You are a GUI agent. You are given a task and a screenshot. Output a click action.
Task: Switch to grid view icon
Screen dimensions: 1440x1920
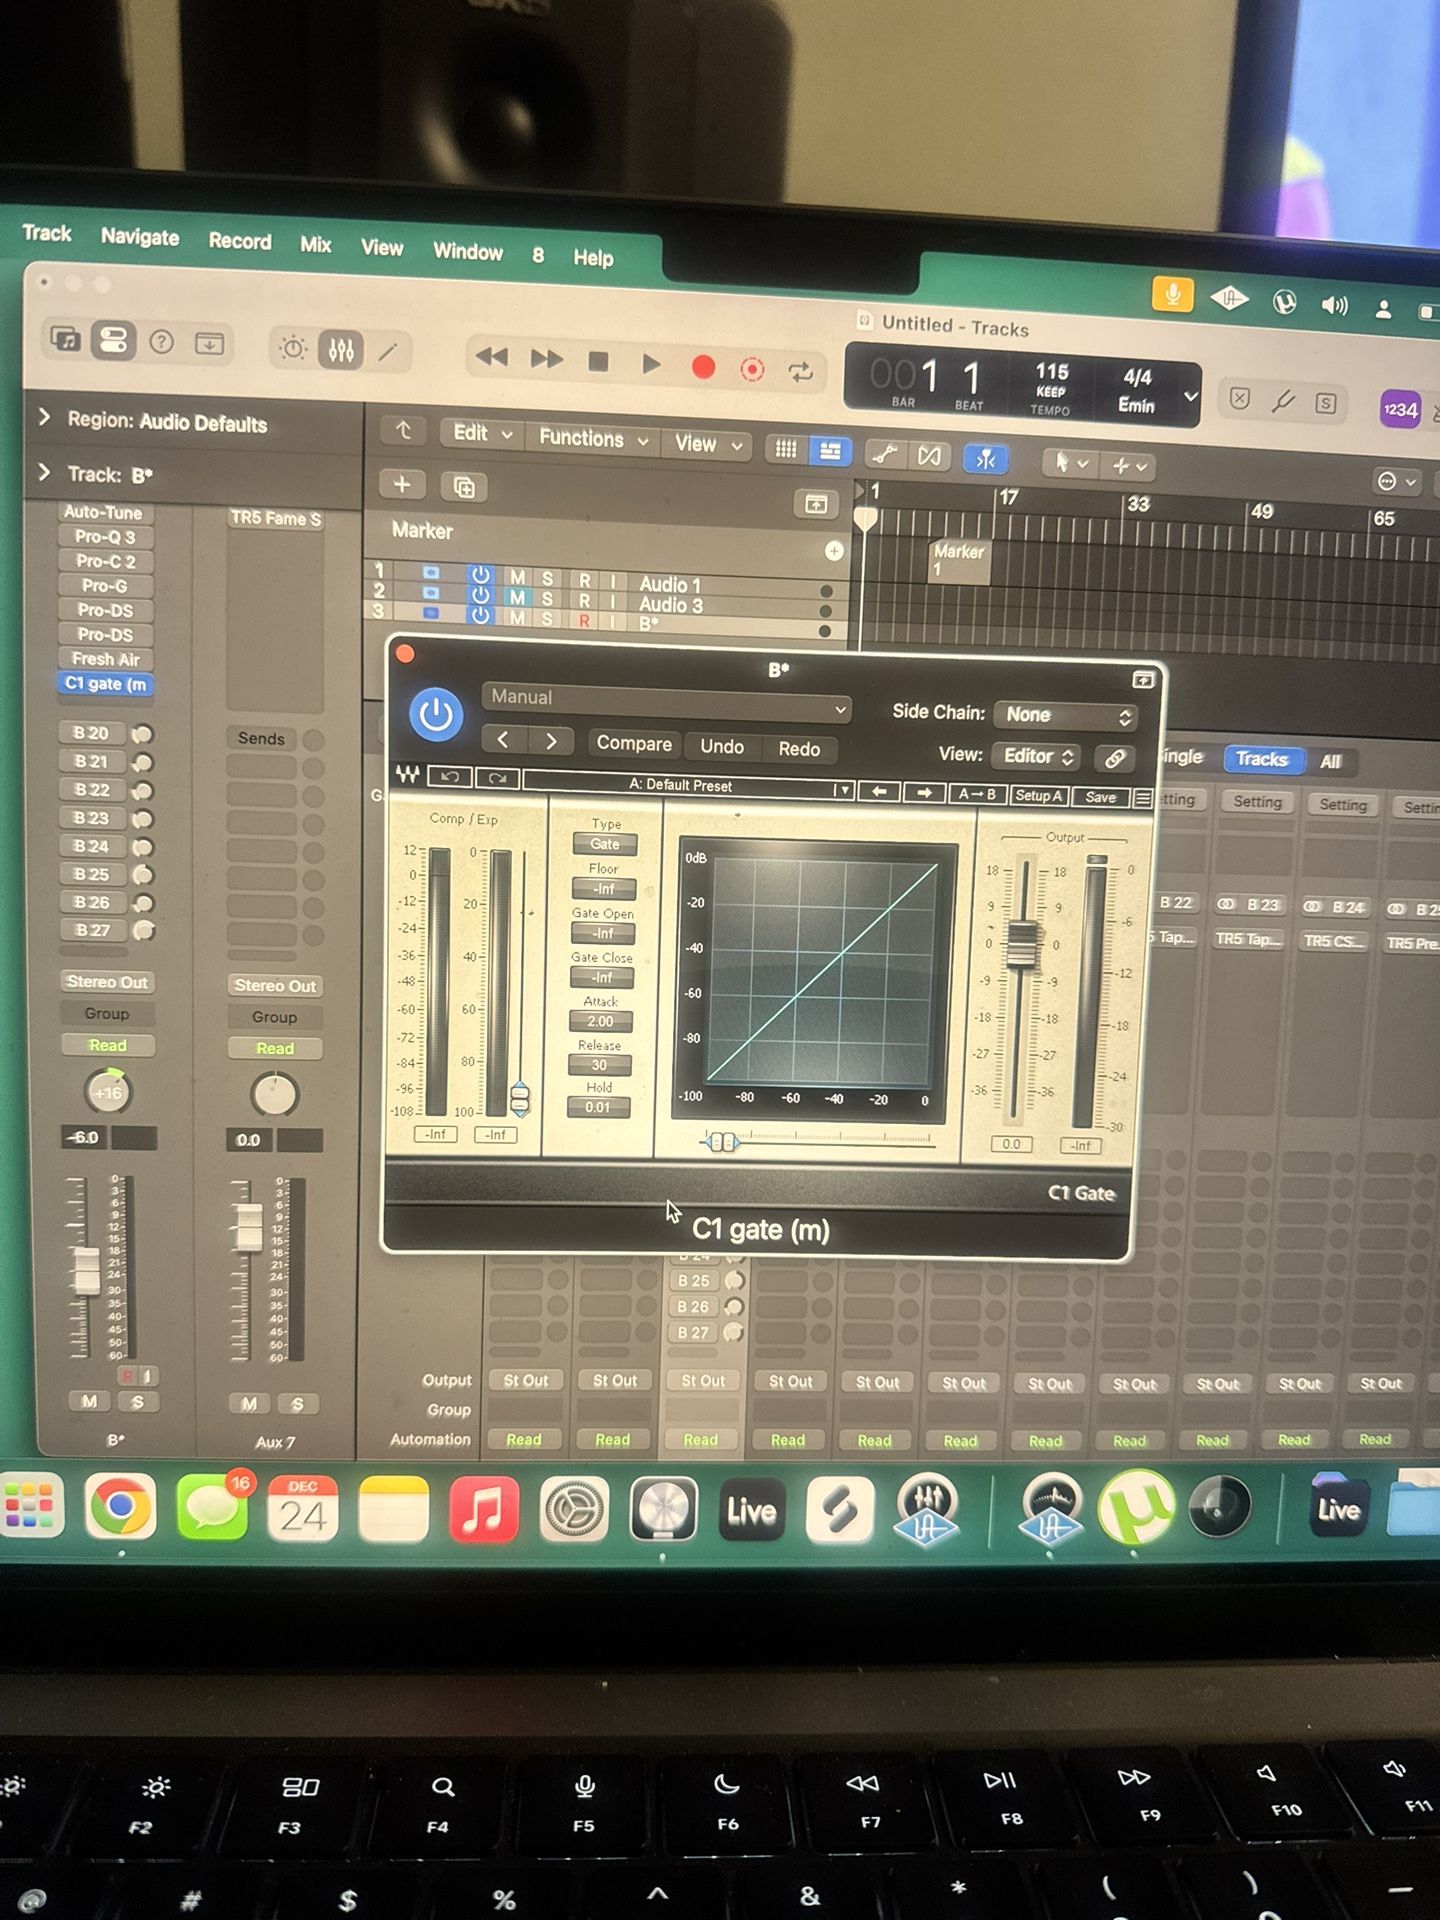(787, 450)
